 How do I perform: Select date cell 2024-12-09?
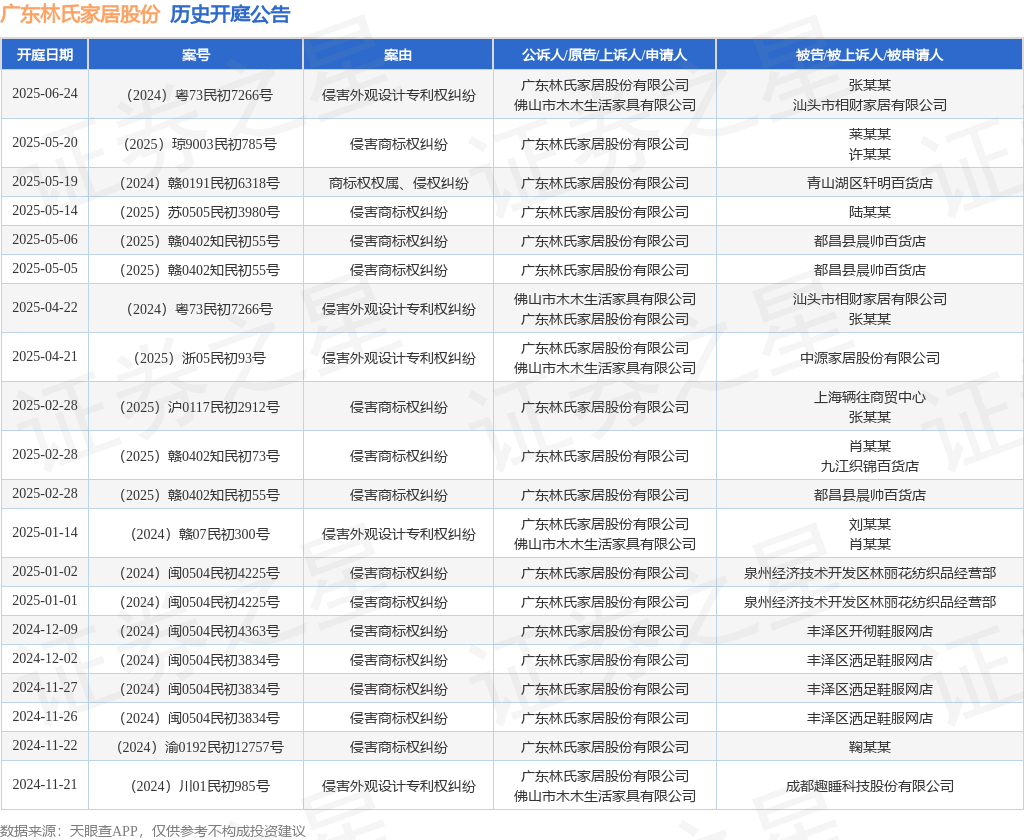click(44, 630)
